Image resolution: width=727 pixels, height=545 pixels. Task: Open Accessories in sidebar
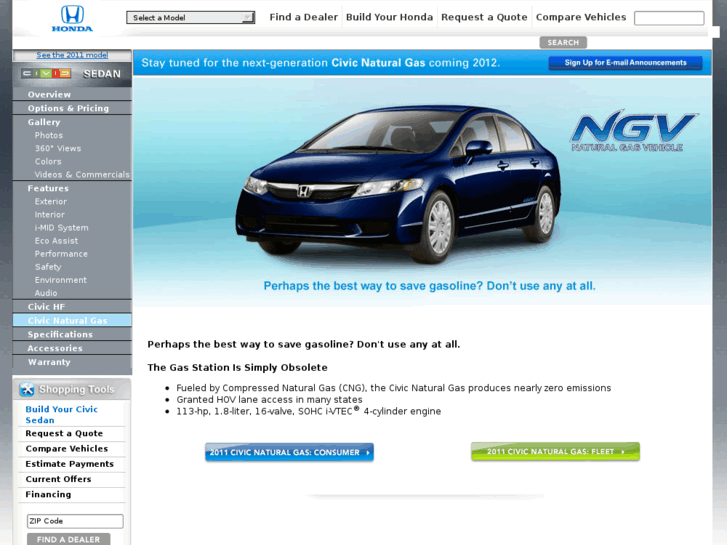click(72, 348)
